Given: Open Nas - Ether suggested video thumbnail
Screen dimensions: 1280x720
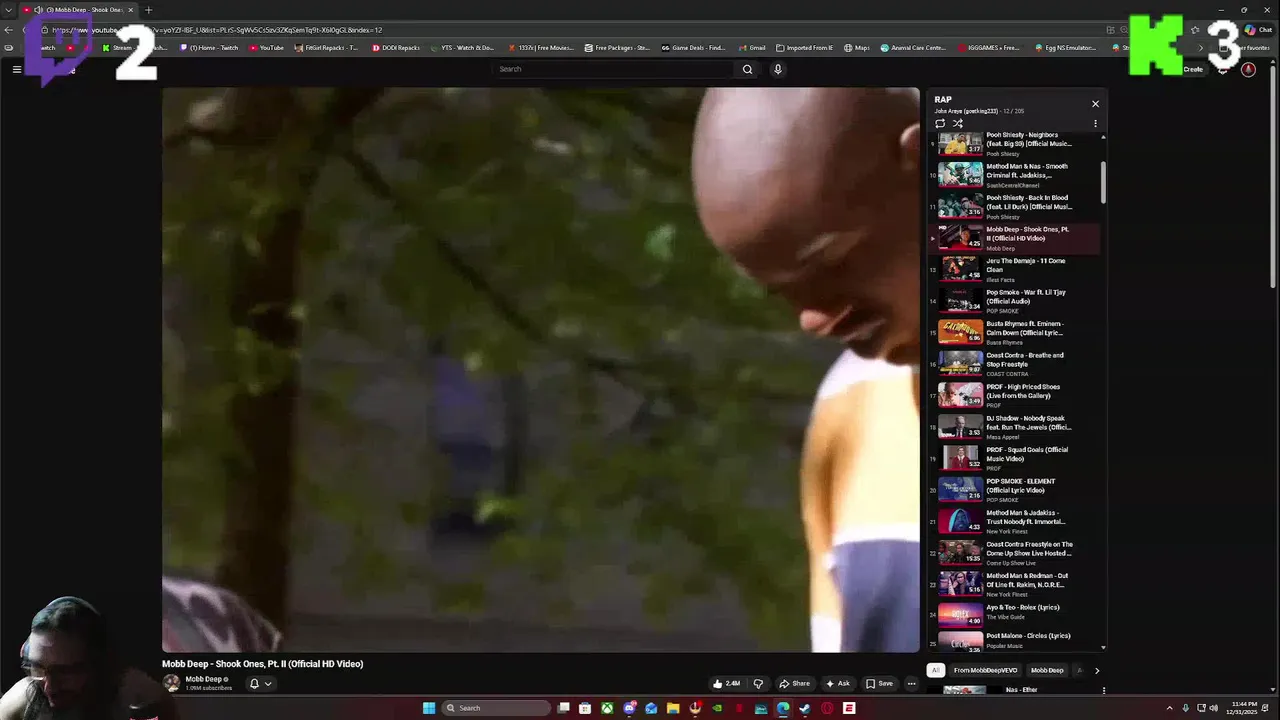Looking at the screenshot, I should pos(964,690).
